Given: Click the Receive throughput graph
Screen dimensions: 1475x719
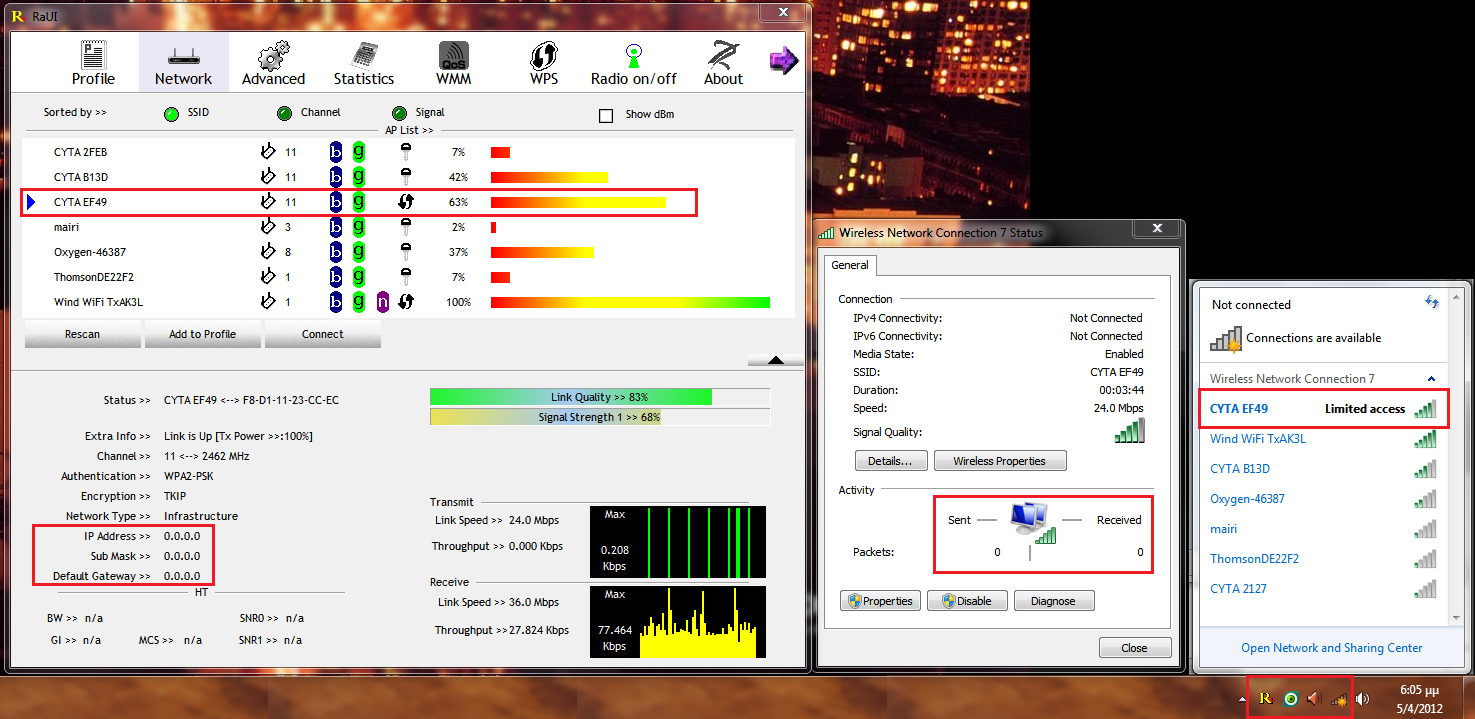Looking at the screenshot, I should point(677,622).
